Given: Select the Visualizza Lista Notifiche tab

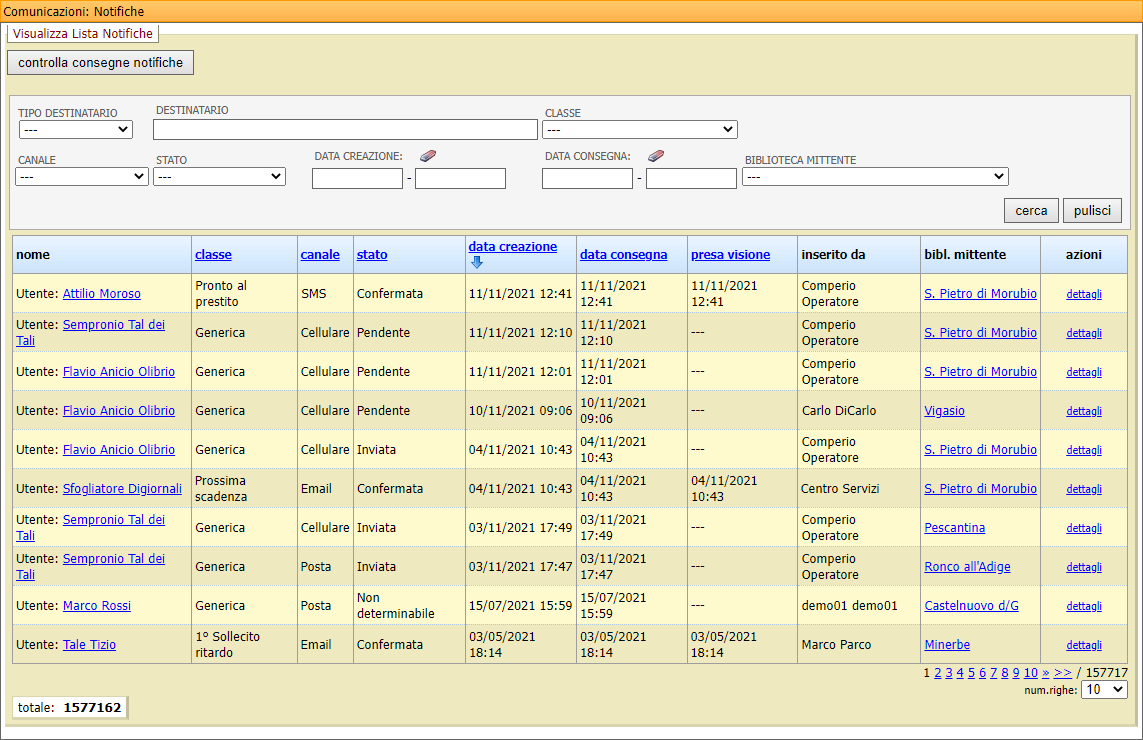Looking at the screenshot, I should pos(83,33).
